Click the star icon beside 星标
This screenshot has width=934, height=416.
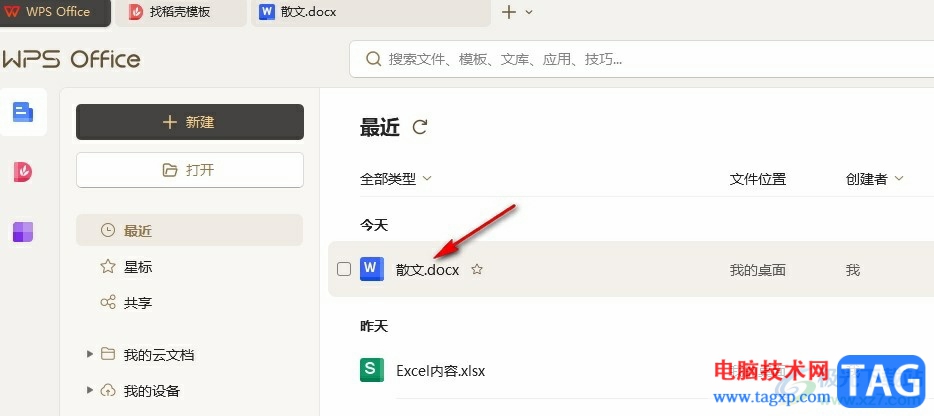point(108,266)
